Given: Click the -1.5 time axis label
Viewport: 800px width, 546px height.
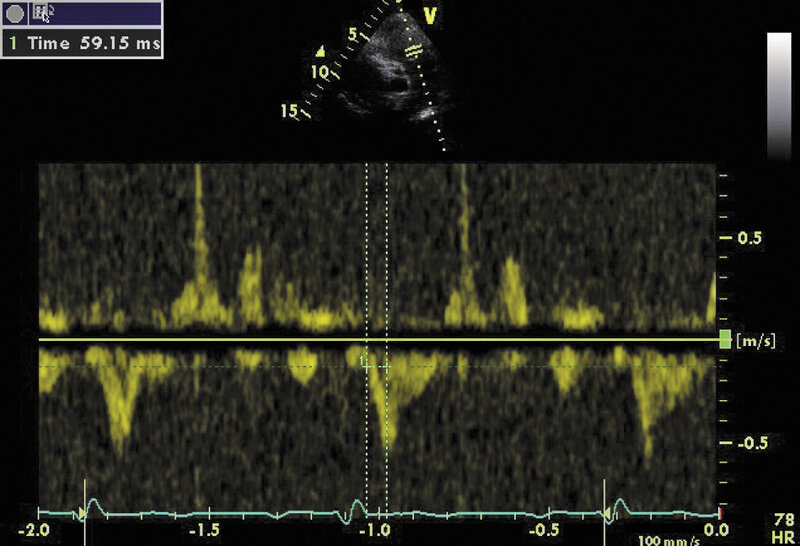Looking at the screenshot, I should click(x=204, y=531).
